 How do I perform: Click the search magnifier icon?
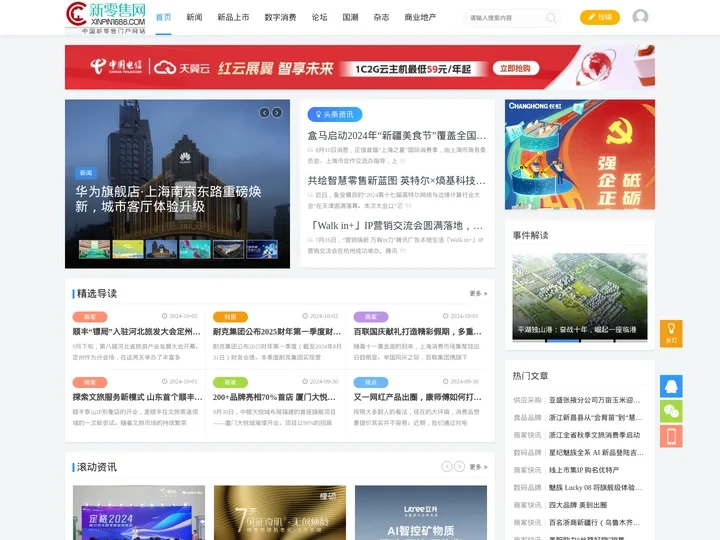coord(551,18)
